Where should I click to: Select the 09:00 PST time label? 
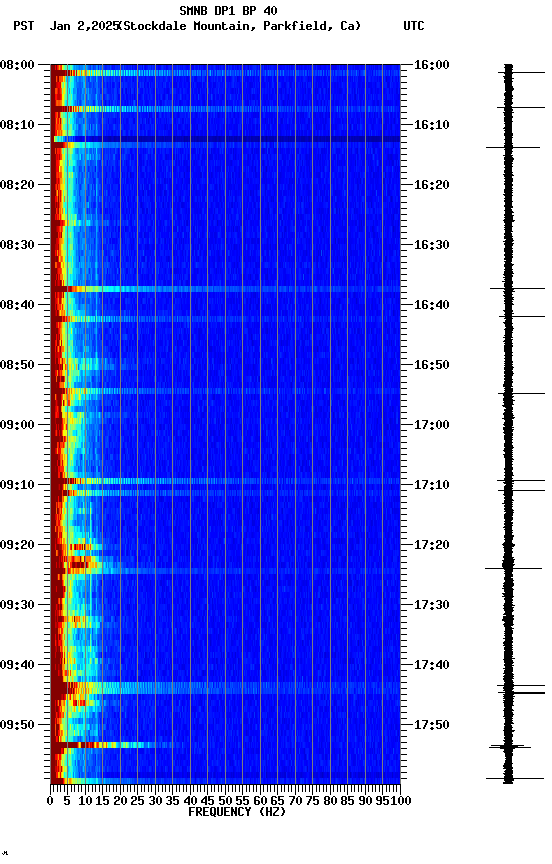pyautogui.click(x=17, y=425)
